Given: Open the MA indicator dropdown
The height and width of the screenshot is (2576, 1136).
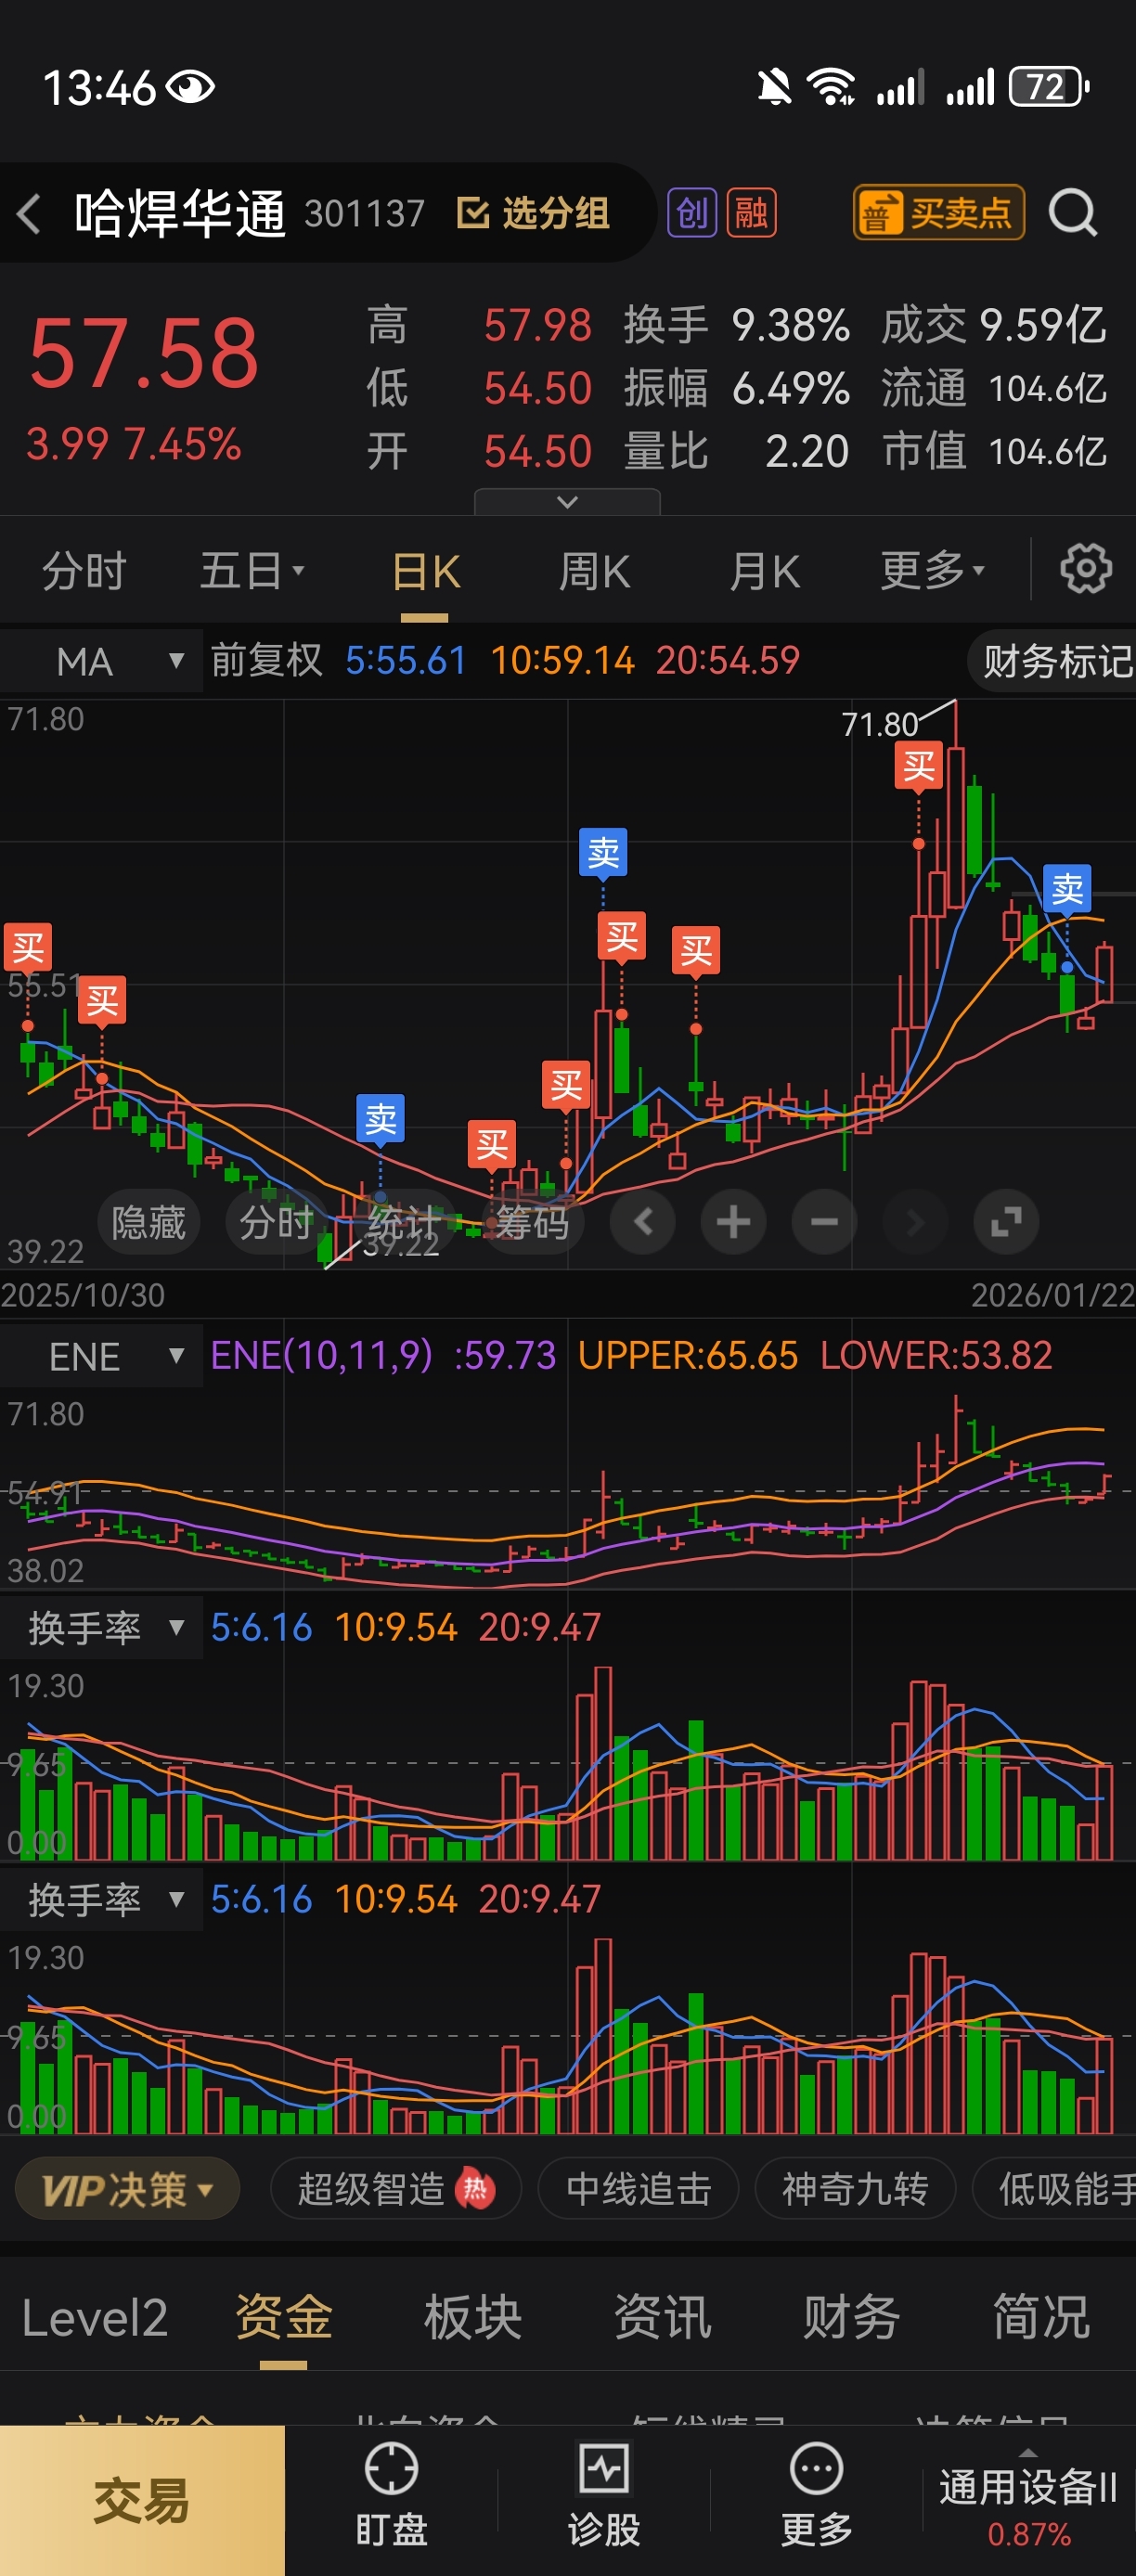Looking at the screenshot, I should click(x=101, y=661).
